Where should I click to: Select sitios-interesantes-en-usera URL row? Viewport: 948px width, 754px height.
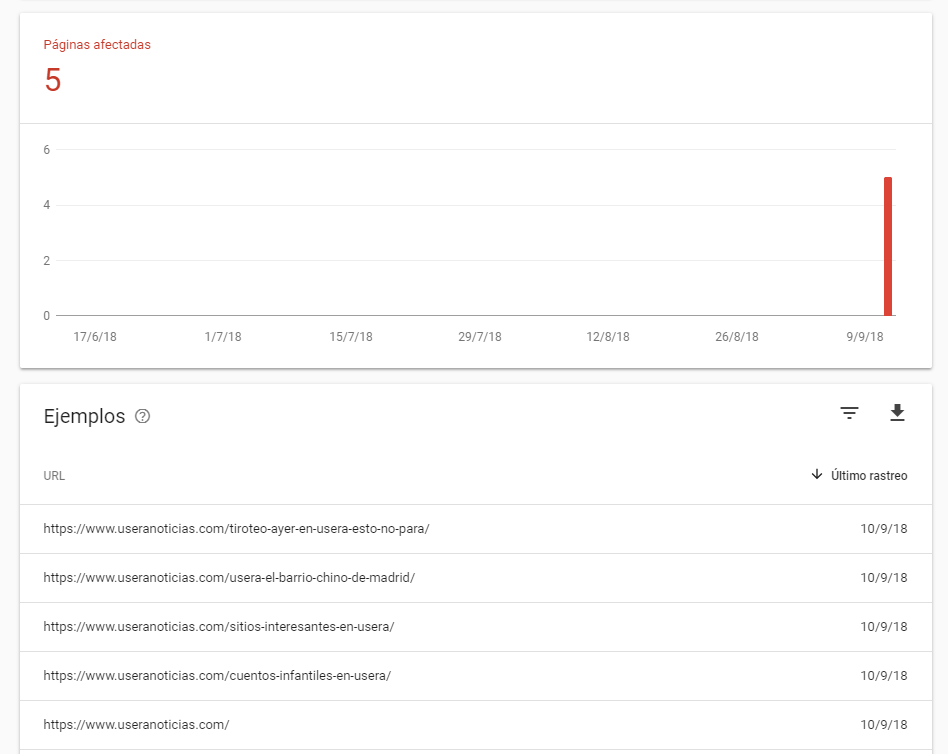pyautogui.click(x=476, y=627)
